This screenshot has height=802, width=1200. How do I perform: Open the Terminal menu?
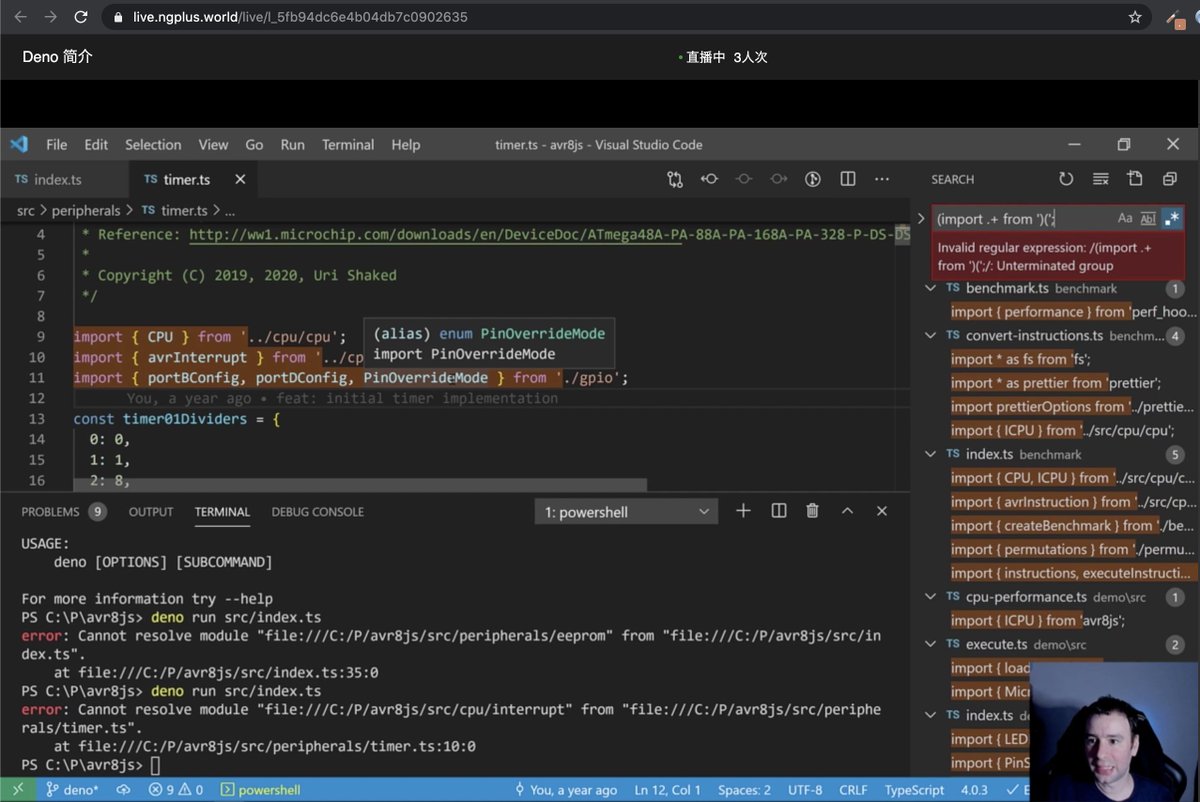point(347,144)
